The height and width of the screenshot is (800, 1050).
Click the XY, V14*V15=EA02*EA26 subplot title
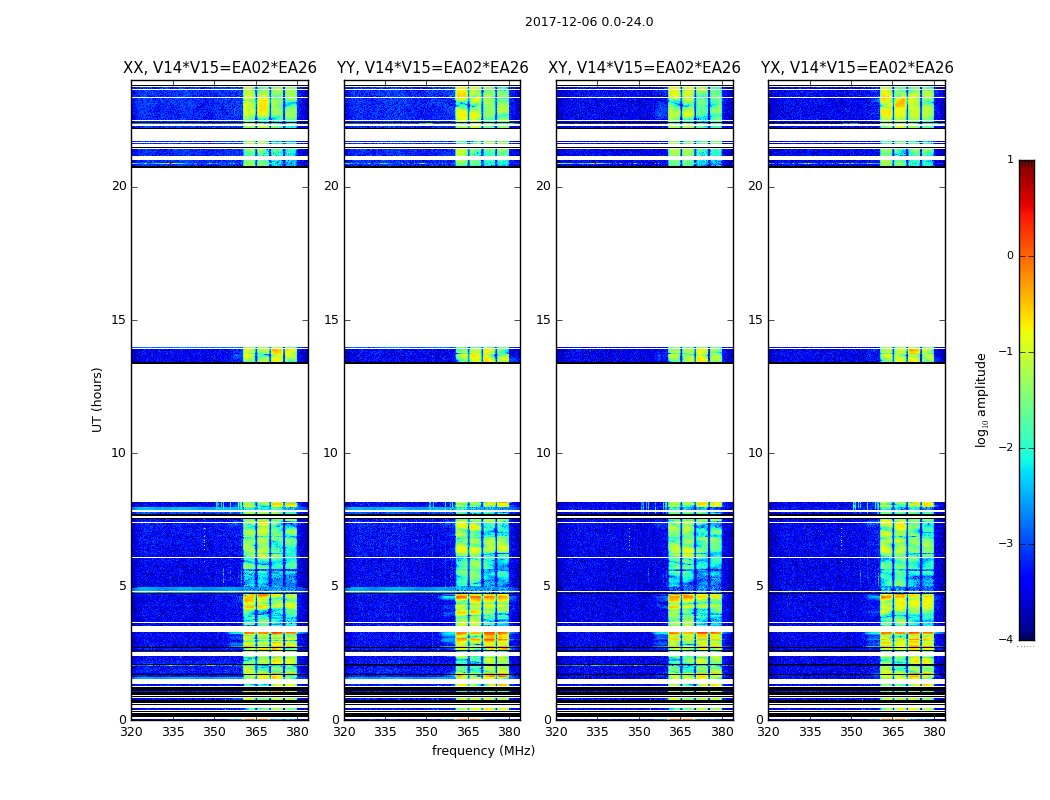[644, 68]
